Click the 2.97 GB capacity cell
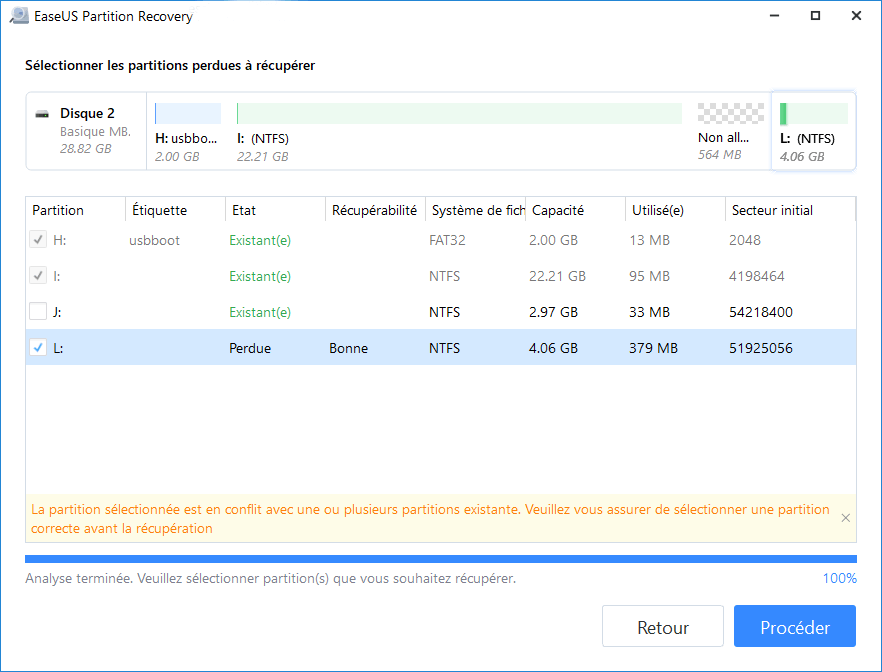The width and height of the screenshot is (882, 672). [x=553, y=312]
